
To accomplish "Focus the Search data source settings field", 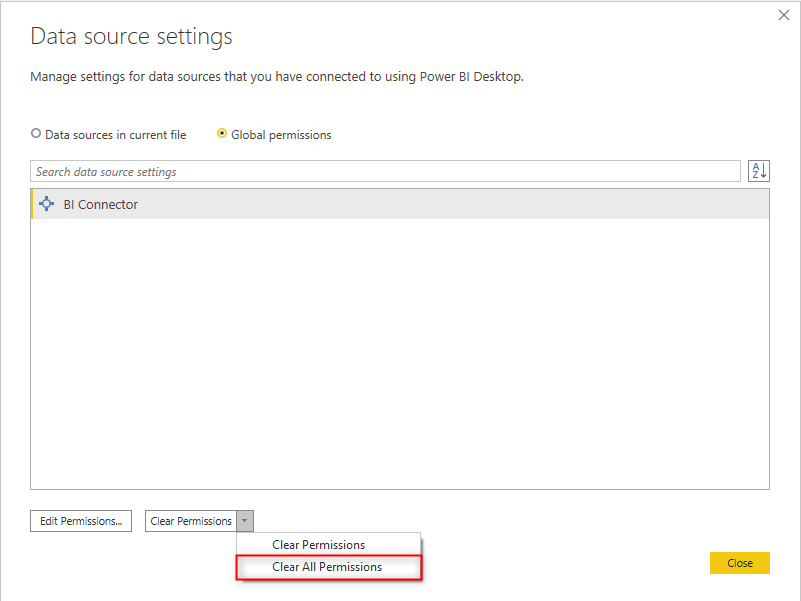I will (385, 171).
